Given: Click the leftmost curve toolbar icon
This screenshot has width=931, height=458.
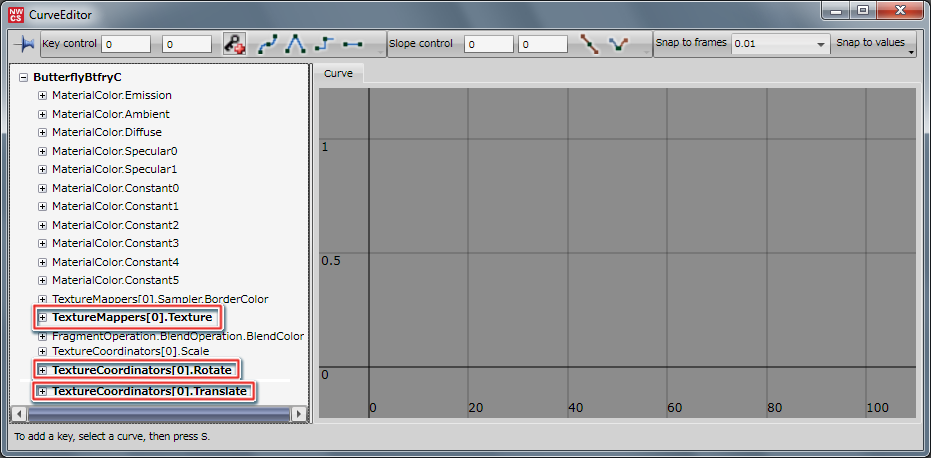Looking at the screenshot, I should pos(24,44).
